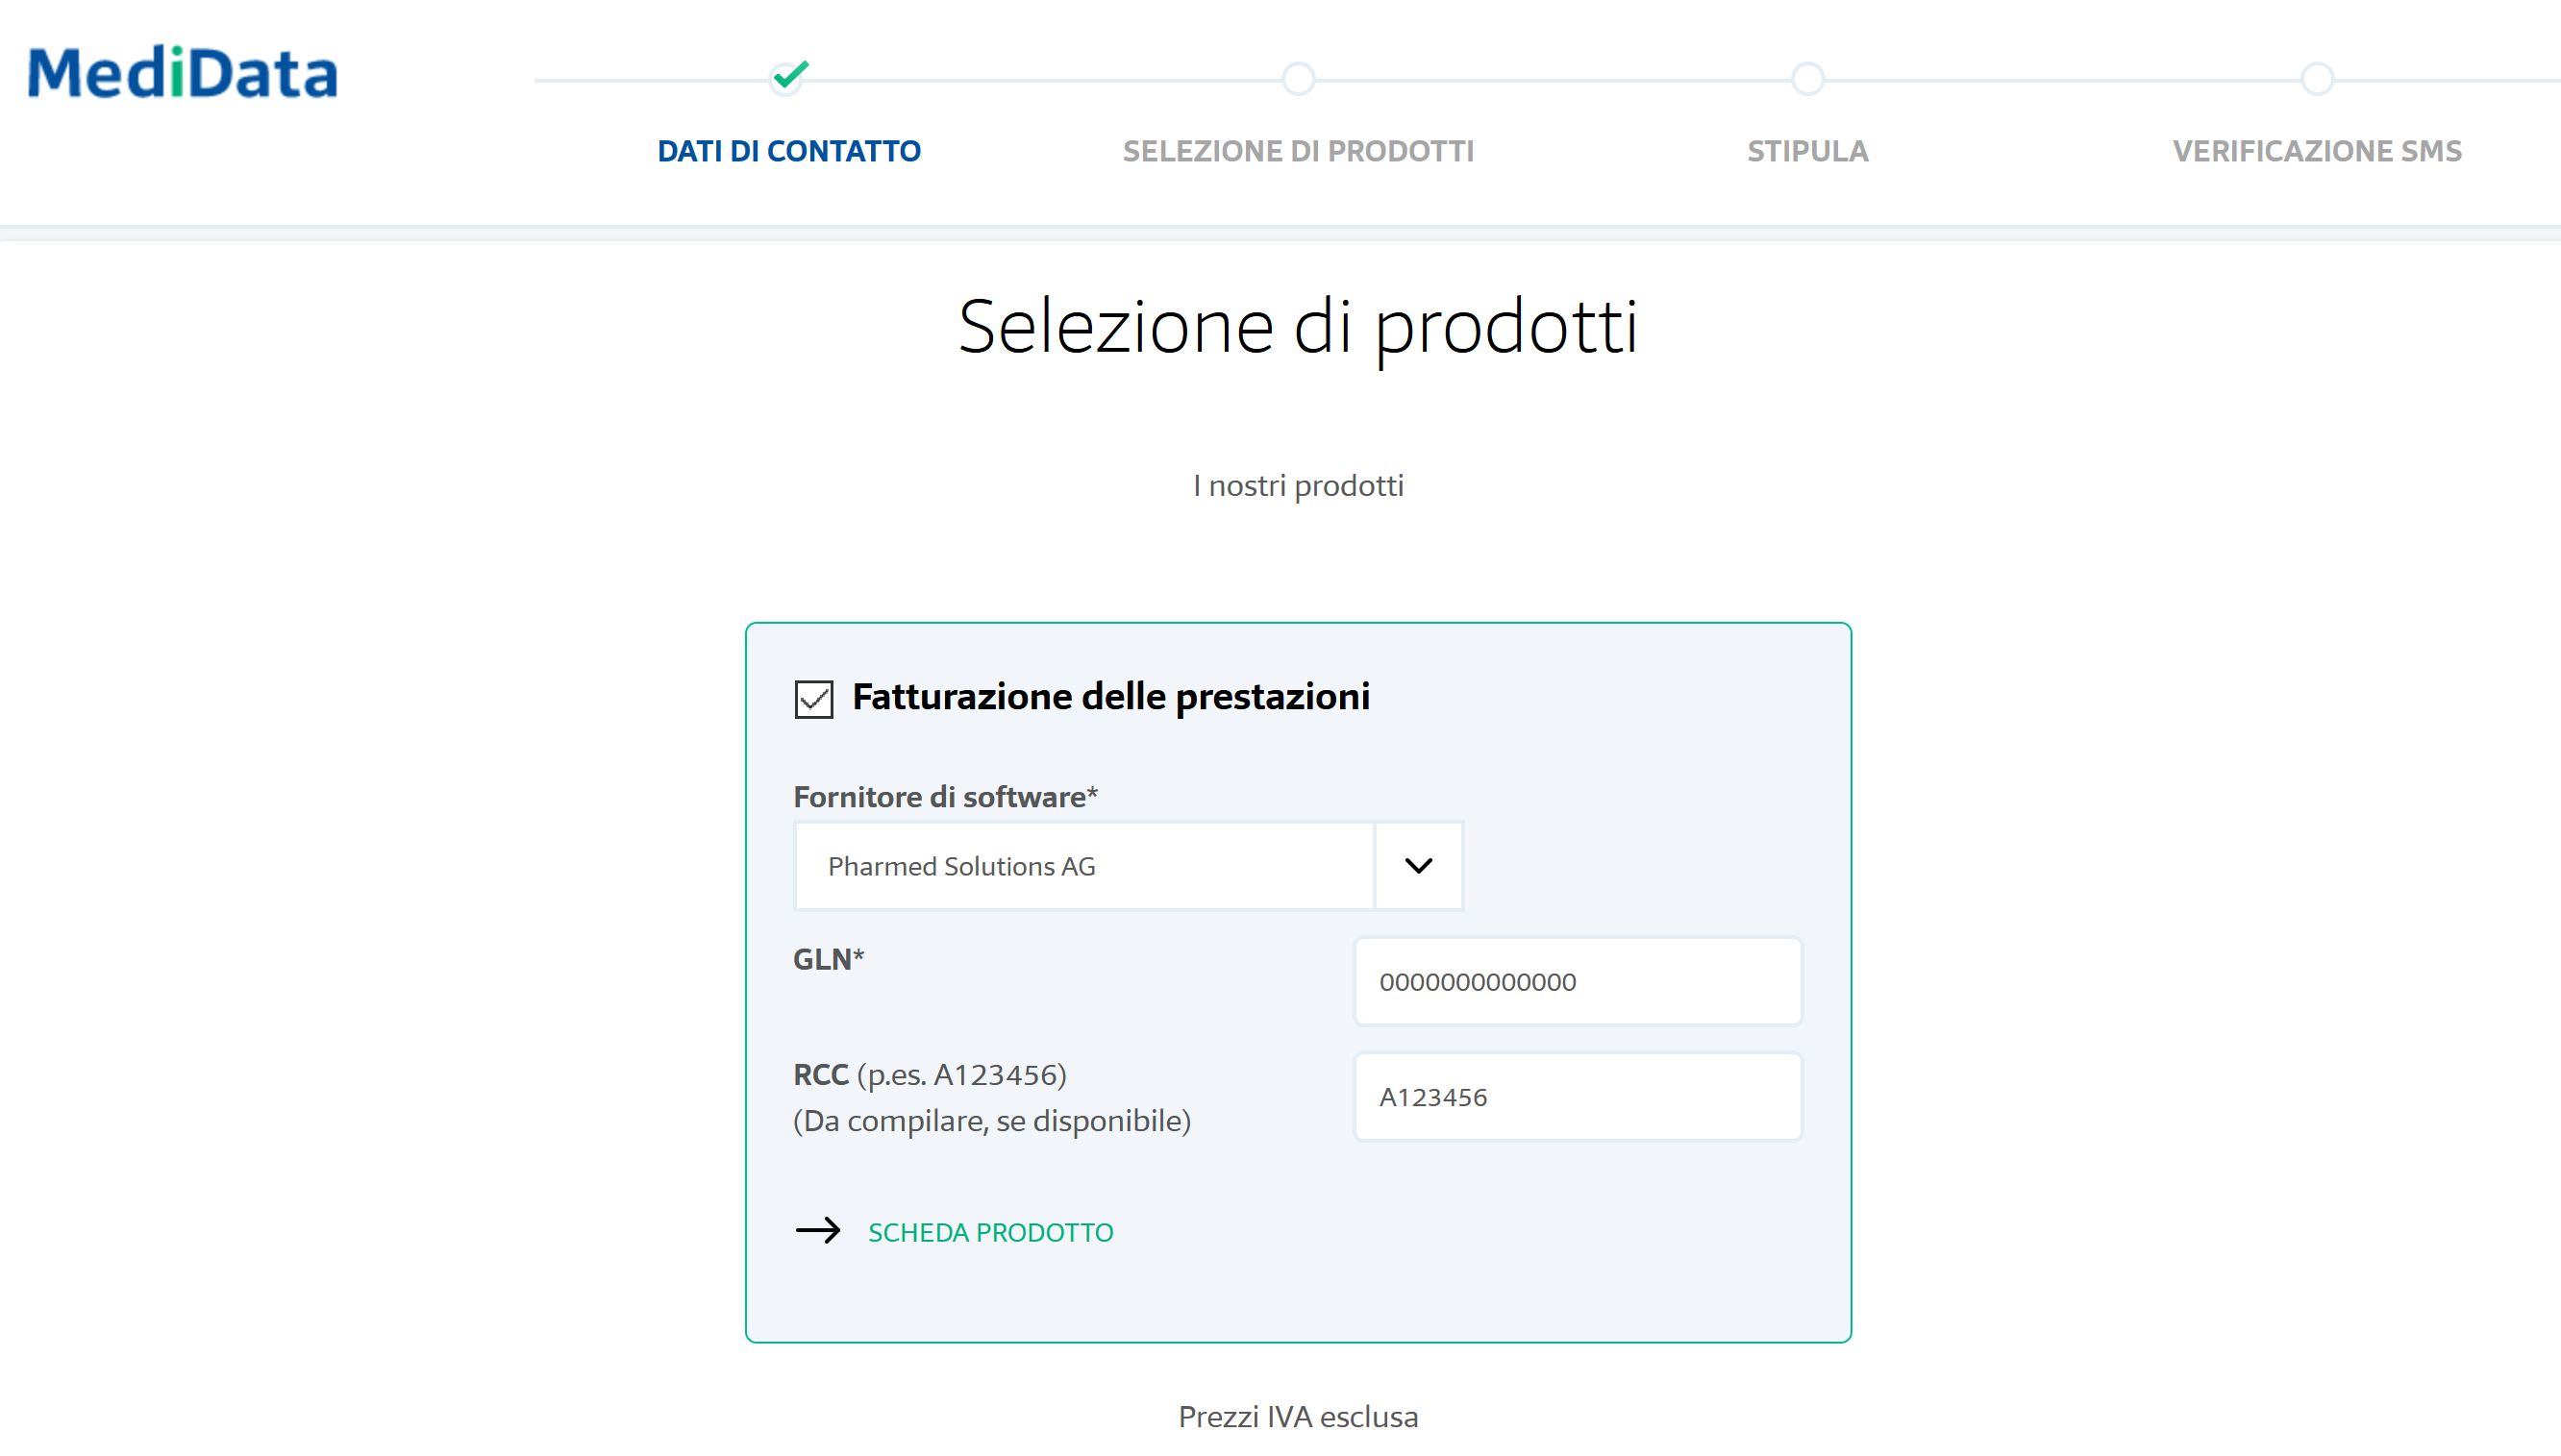Click the progress line between first two steps
This screenshot has height=1456, width=2561.
[1045, 79]
